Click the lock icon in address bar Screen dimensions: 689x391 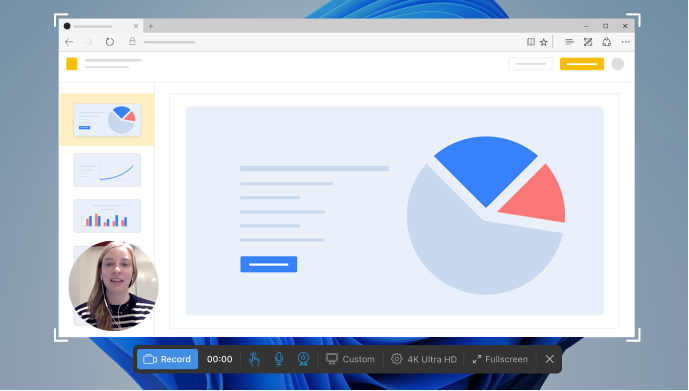132,41
